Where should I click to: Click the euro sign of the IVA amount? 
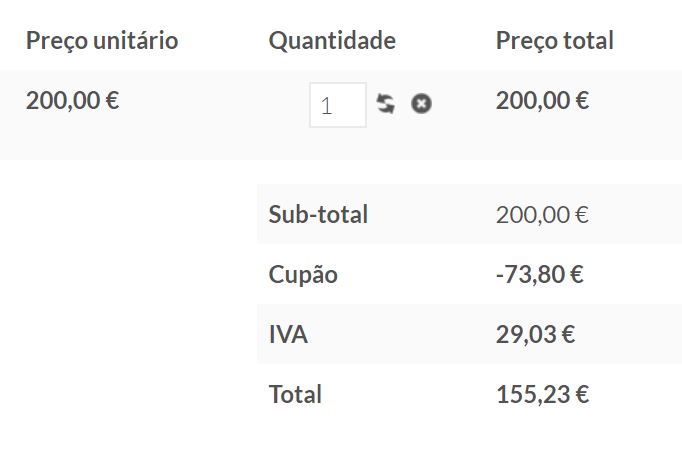pos(568,335)
